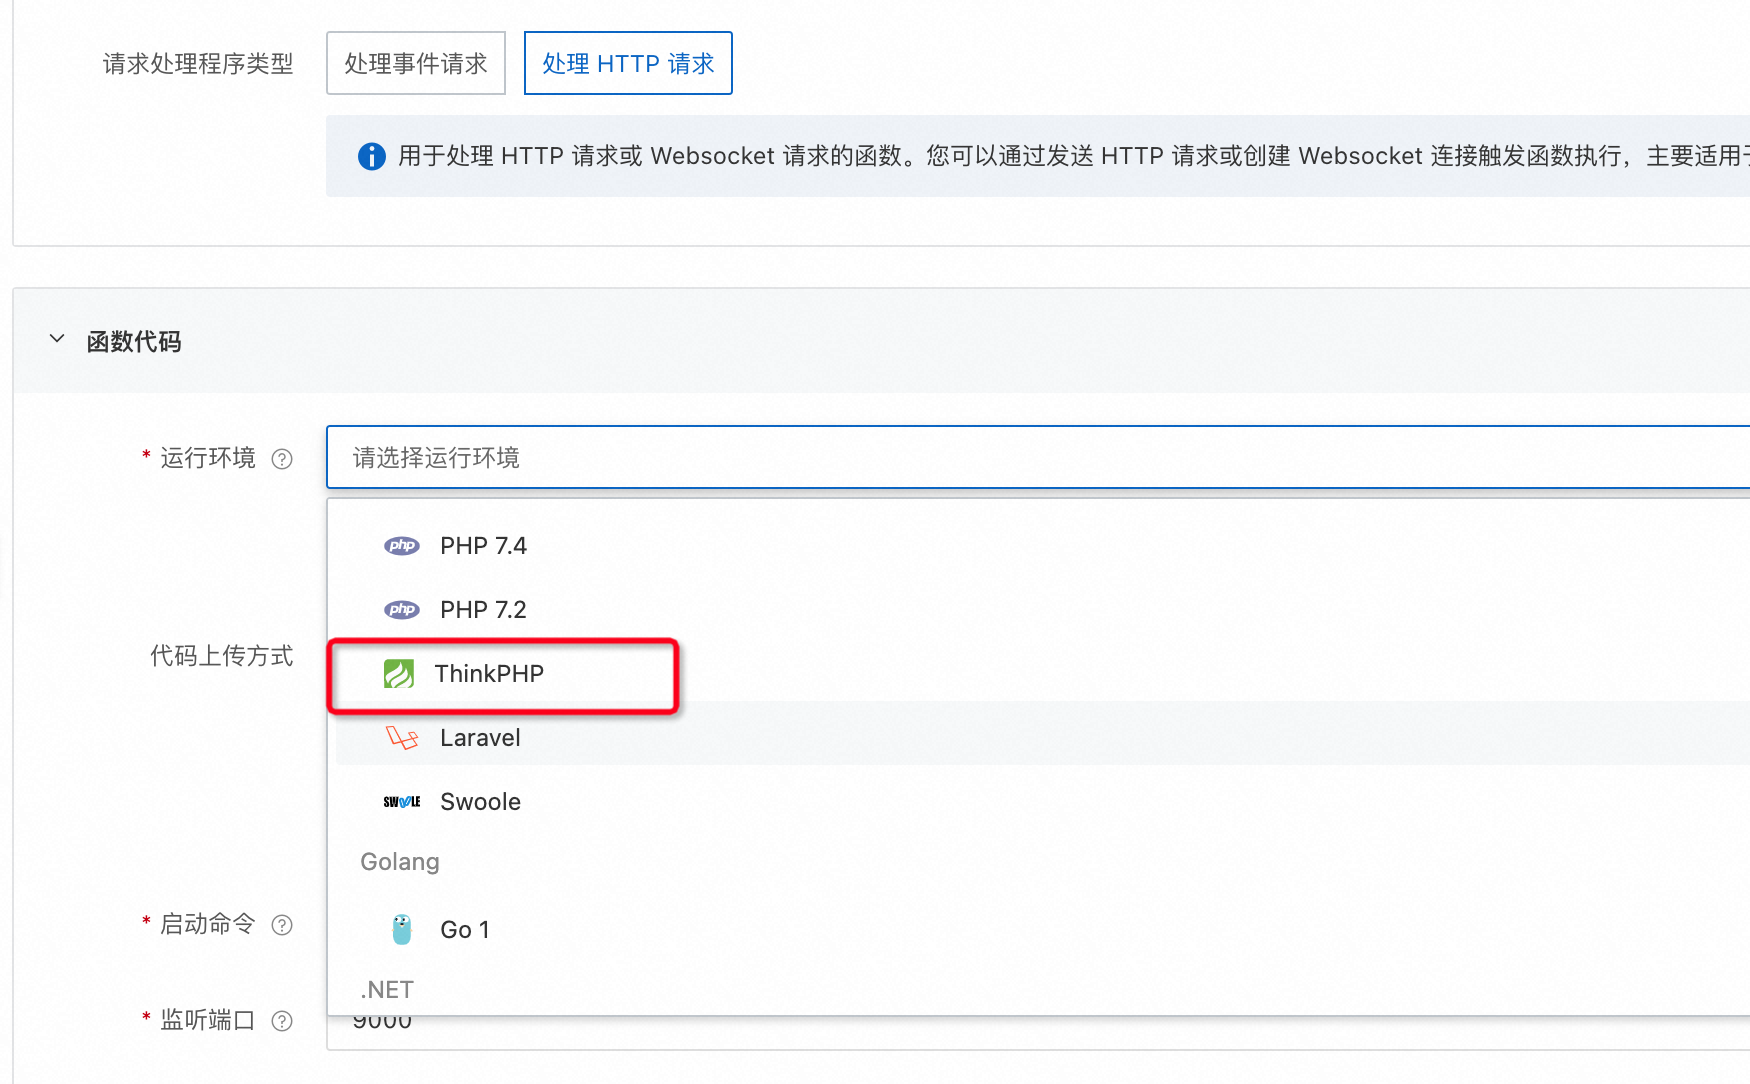Click the HTTP request description notice text
This screenshot has width=1750, height=1084.
tap(1073, 156)
